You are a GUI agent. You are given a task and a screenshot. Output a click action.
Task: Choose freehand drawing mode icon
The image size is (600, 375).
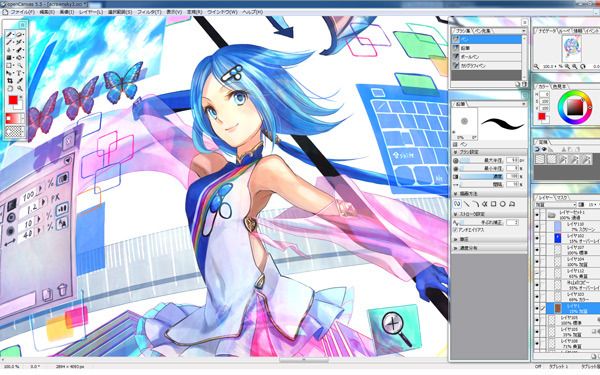(457, 204)
